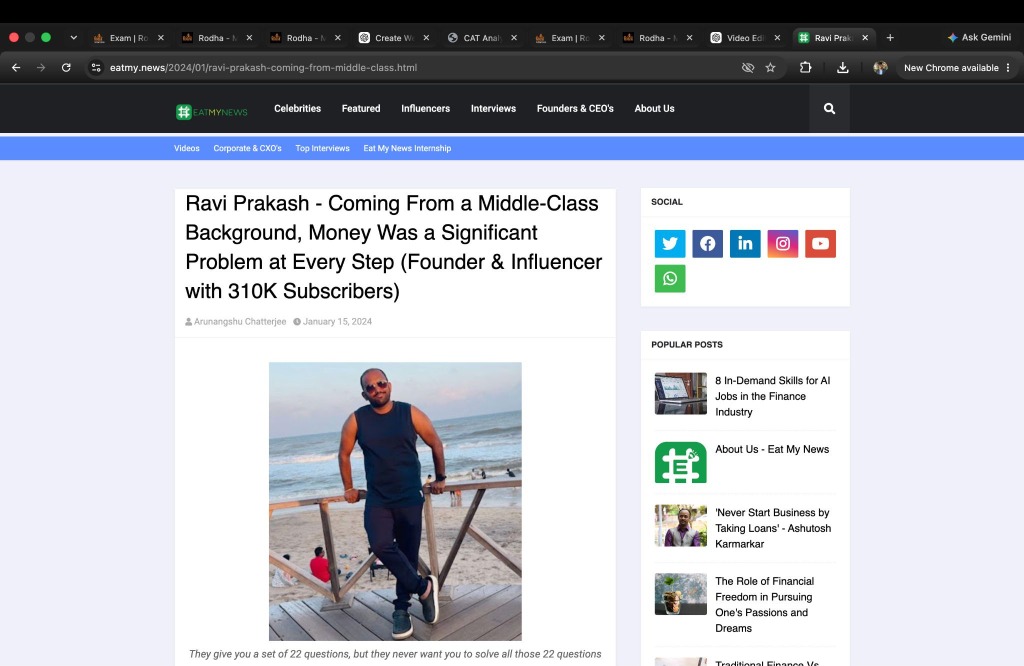
Task: Open Chrome three-dot menu
Action: point(1008,67)
